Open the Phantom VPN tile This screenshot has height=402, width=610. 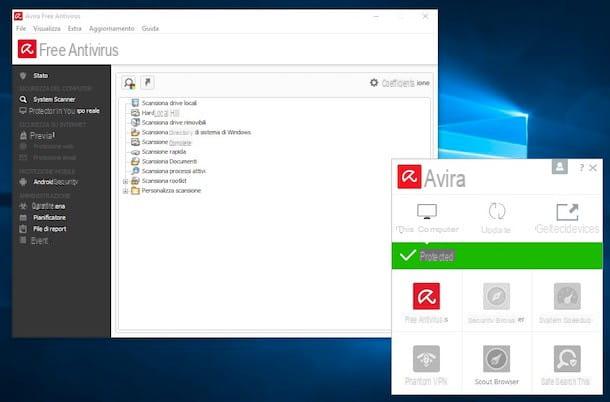(426, 365)
